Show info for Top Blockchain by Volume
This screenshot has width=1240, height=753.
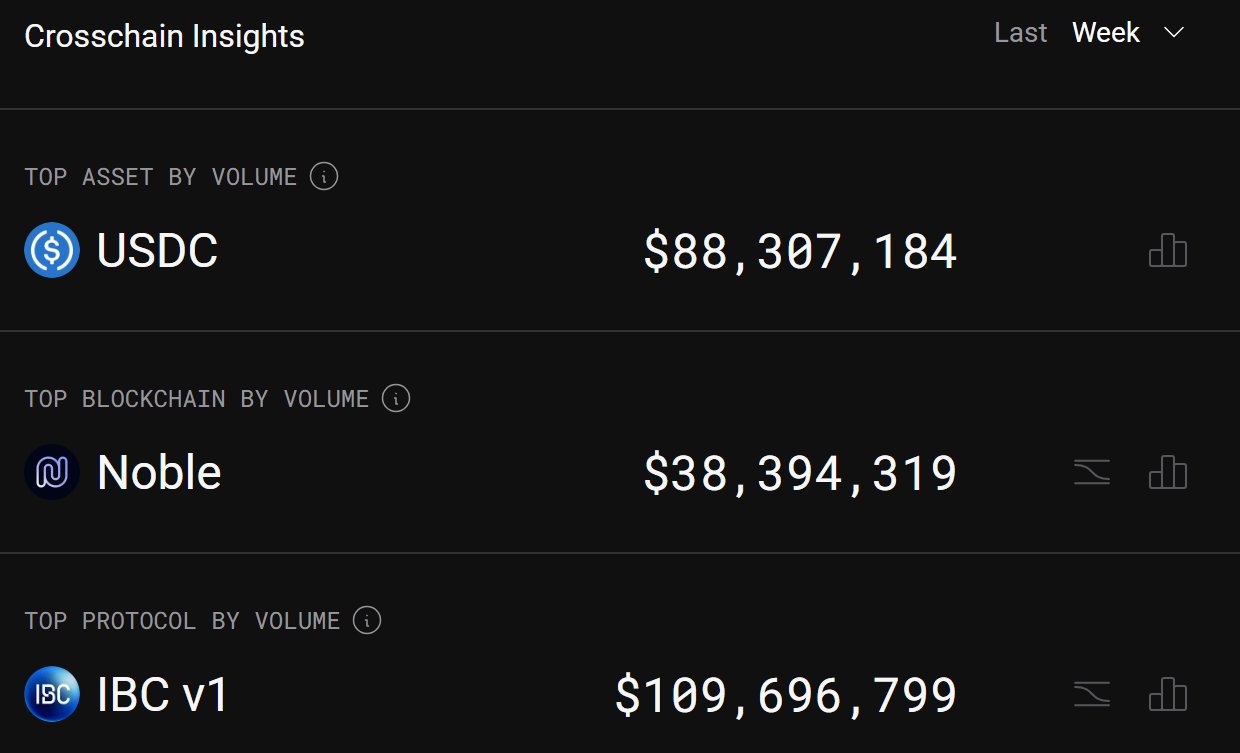click(x=396, y=399)
